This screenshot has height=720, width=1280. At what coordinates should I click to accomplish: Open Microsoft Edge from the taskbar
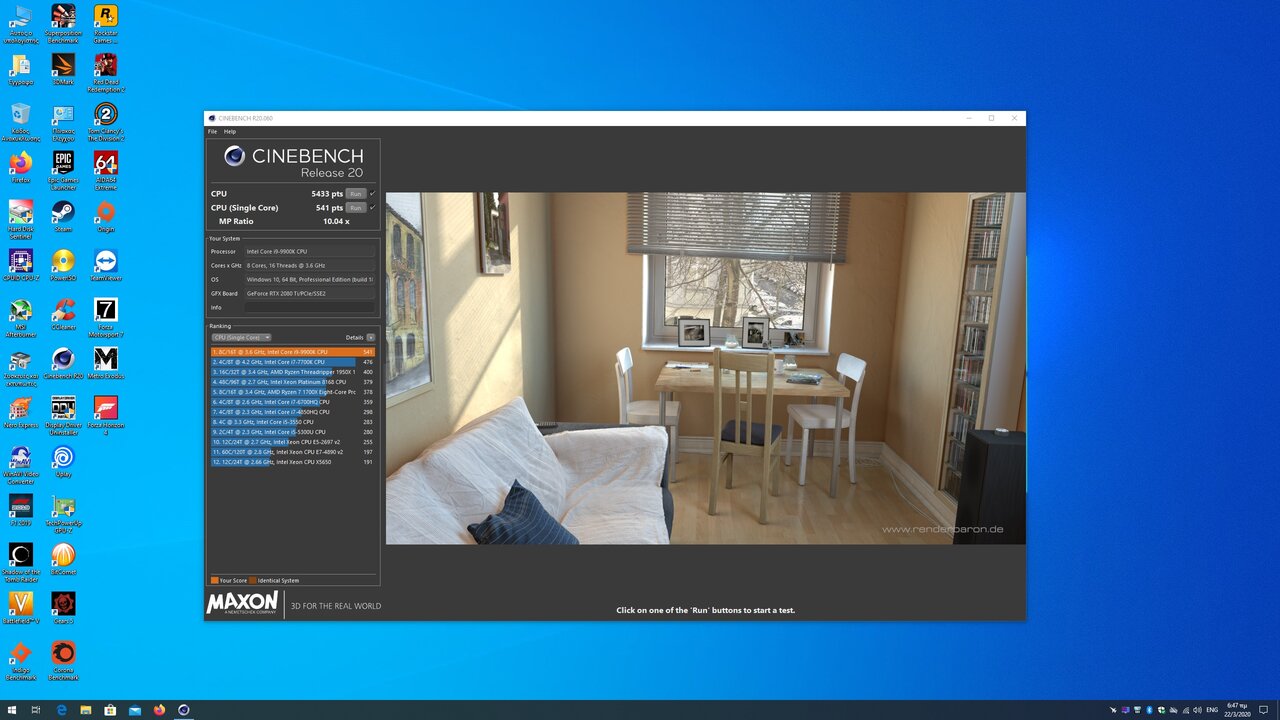point(61,710)
